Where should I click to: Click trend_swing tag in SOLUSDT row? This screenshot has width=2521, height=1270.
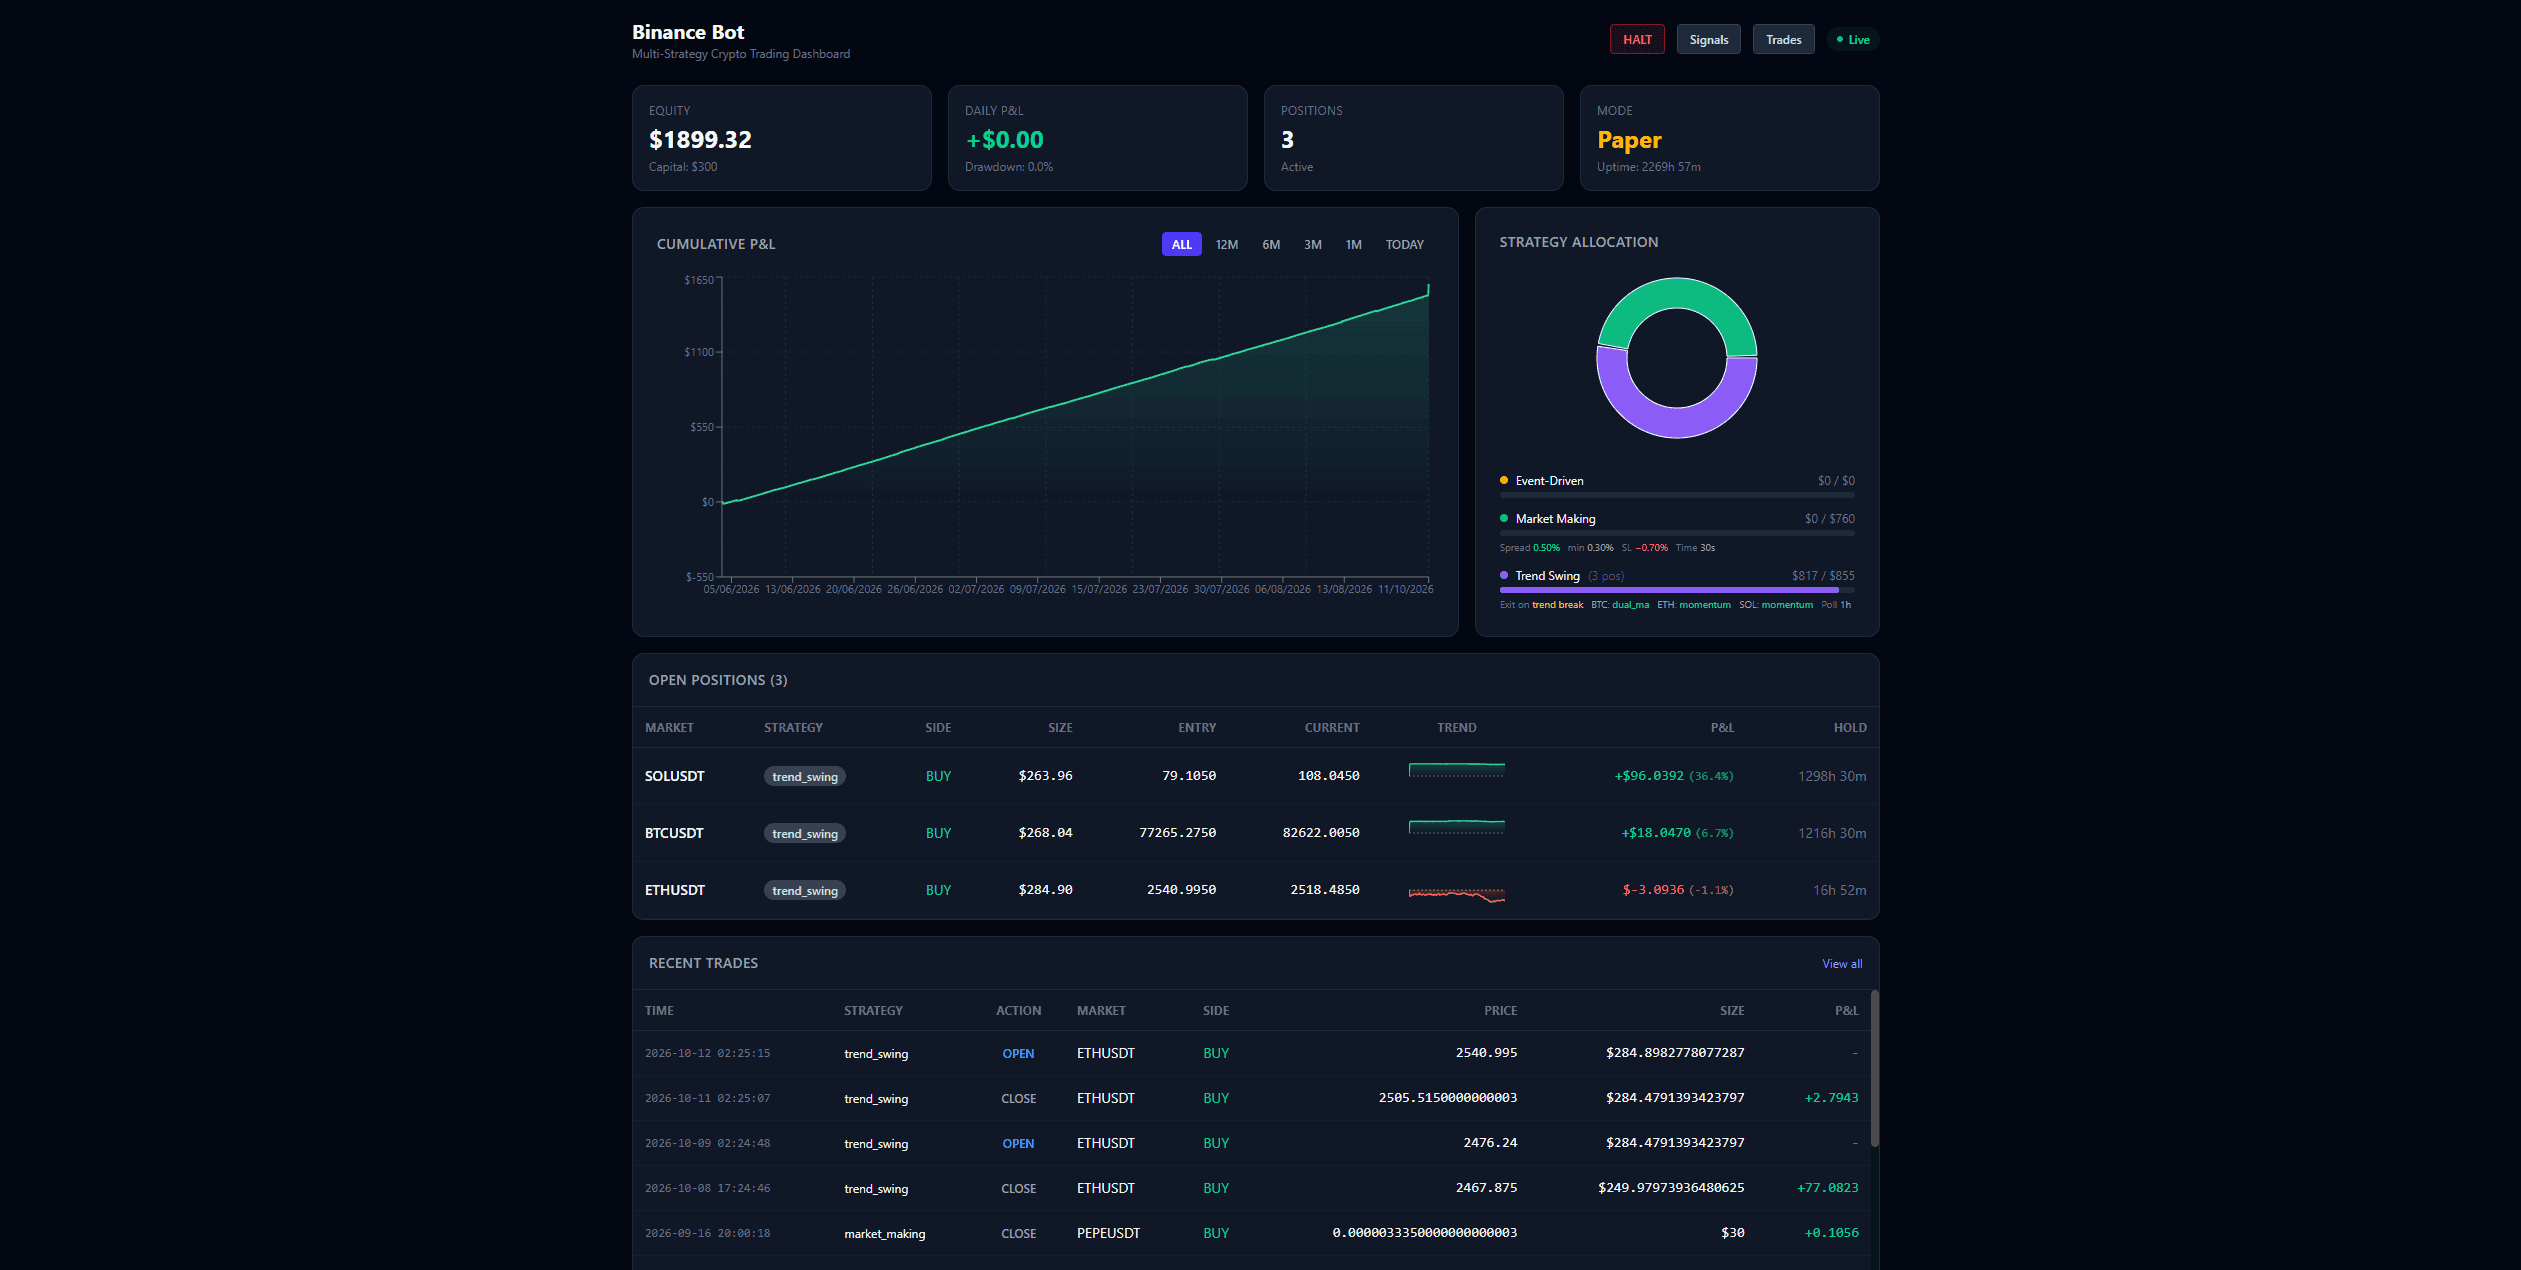pyautogui.click(x=805, y=777)
